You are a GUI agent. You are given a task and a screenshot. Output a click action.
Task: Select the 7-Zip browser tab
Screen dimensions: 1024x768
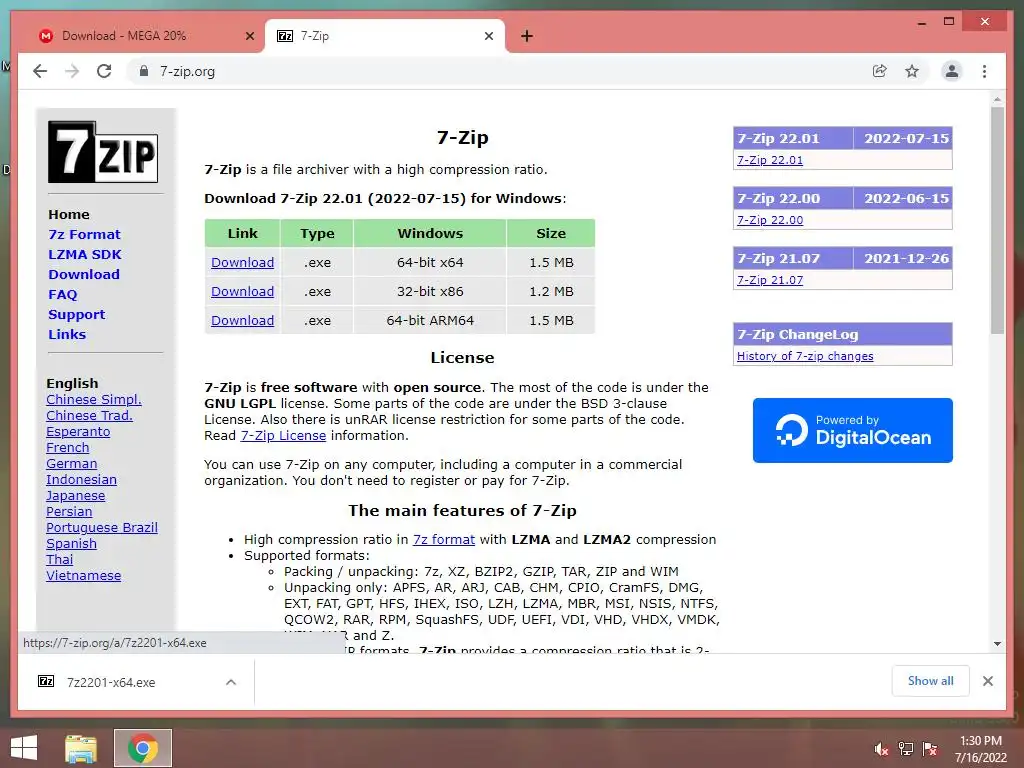tap(385, 36)
